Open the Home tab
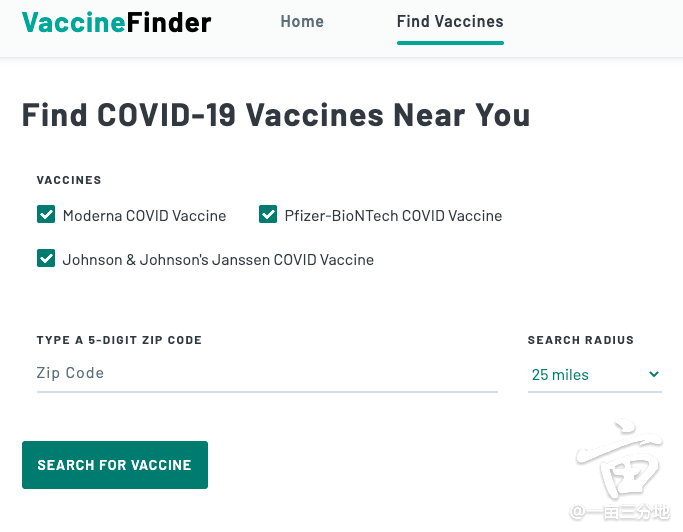 click(302, 21)
